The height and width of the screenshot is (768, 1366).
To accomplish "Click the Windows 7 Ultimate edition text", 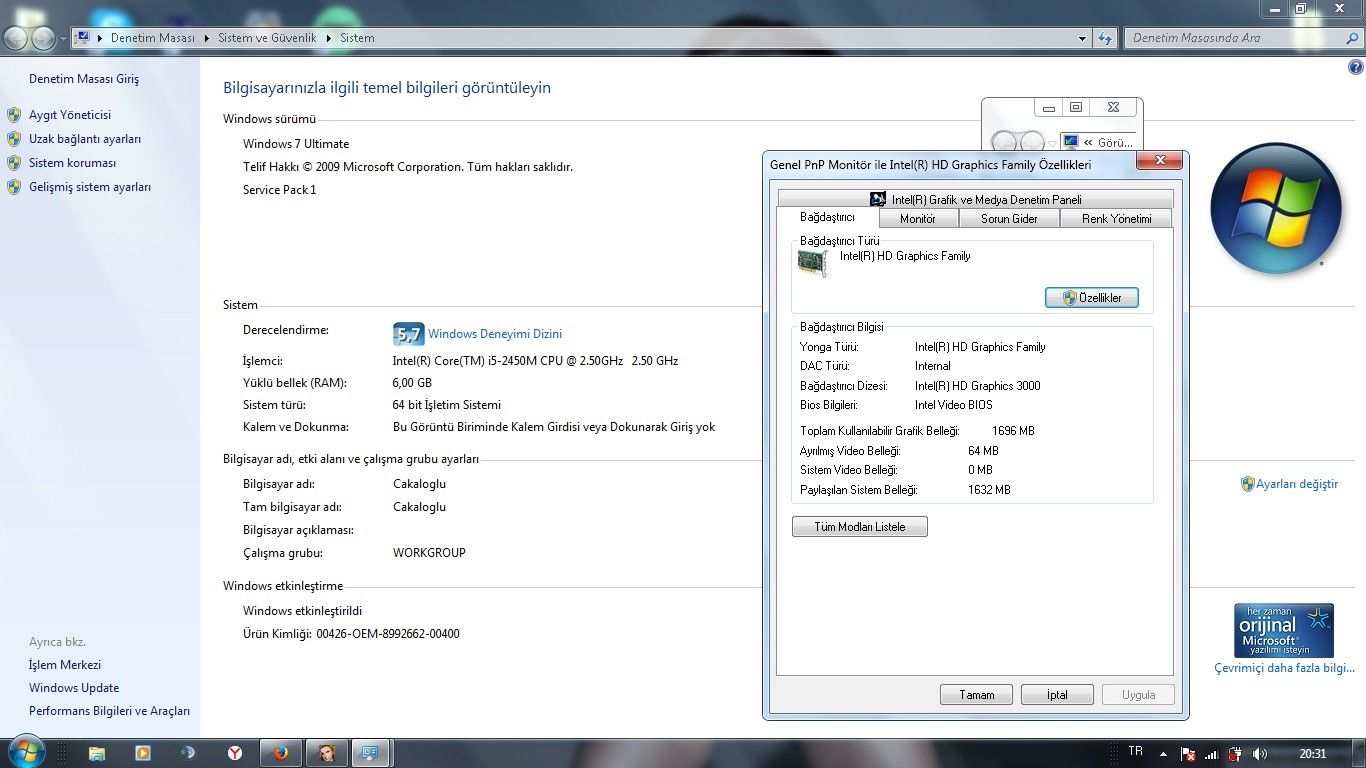I will coord(296,144).
